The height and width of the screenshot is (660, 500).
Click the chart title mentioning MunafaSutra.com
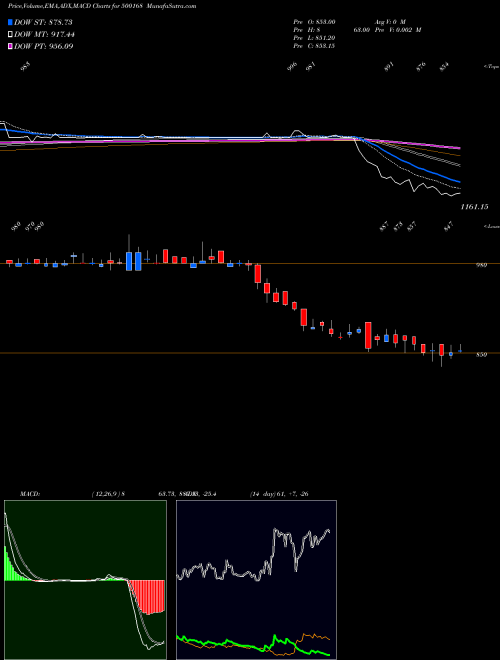pos(102,6)
